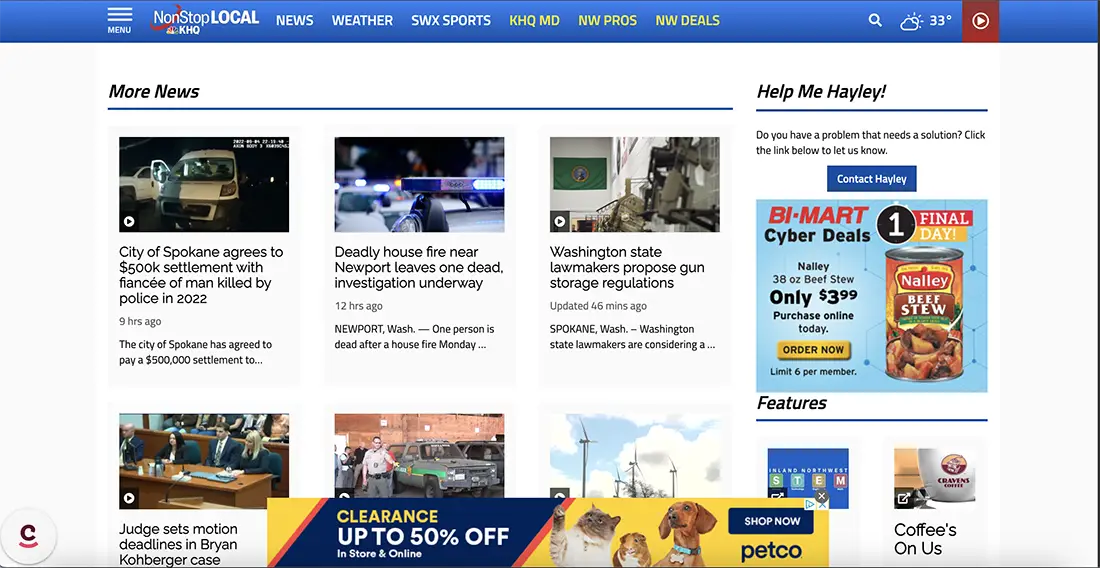The image size is (1100, 568).
Task: Click the Nalley Beef Stew can image
Action: [x=925, y=312]
